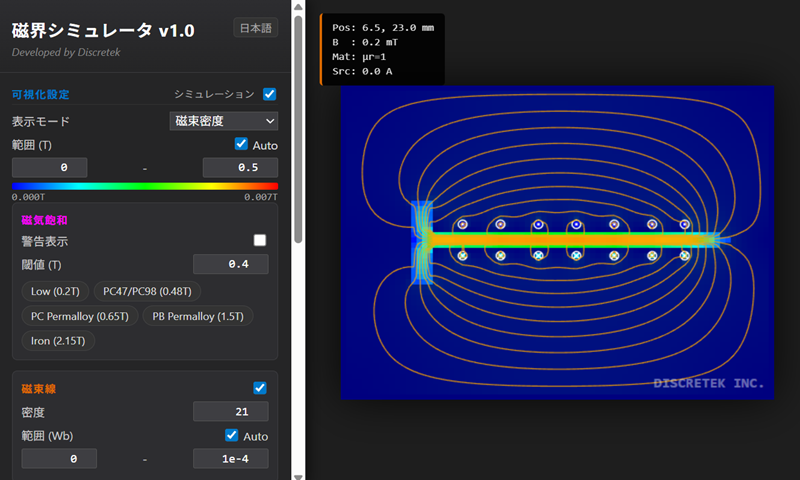Click the last upper coil conductor dot symbol
800x480 pixels.
pos(685,224)
